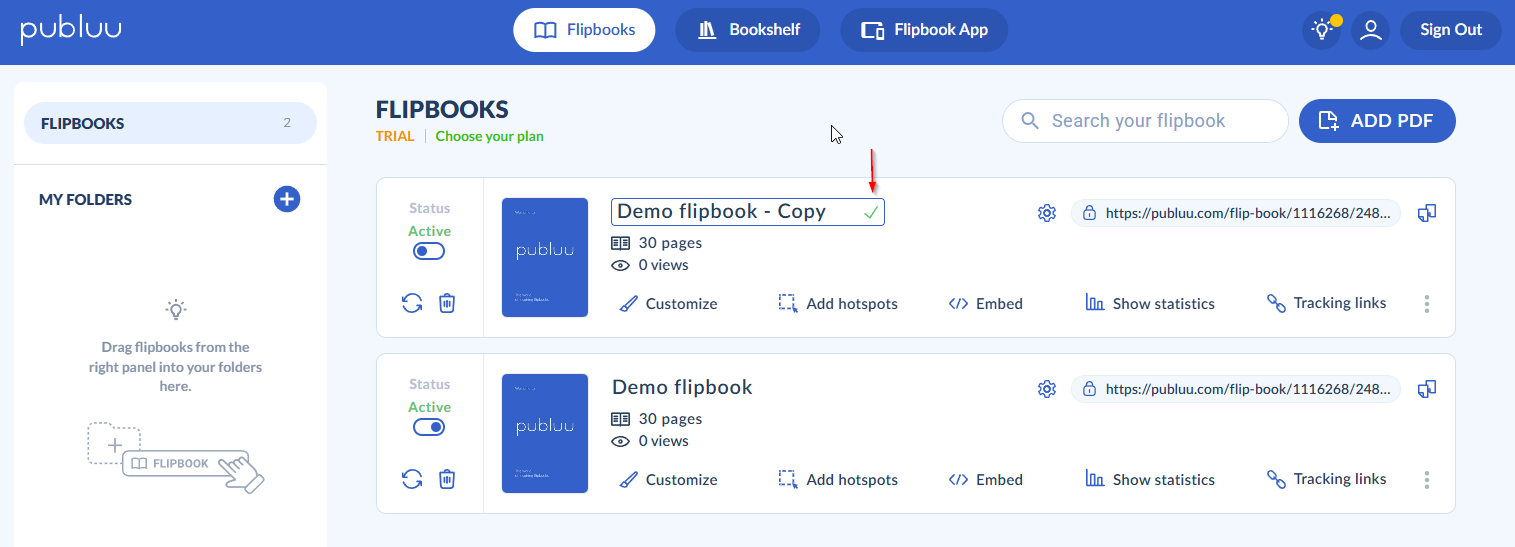Image resolution: width=1515 pixels, height=547 pixels.
Task: Click Embed for Demo flipbook - Copy
Action: coord(985,303)
